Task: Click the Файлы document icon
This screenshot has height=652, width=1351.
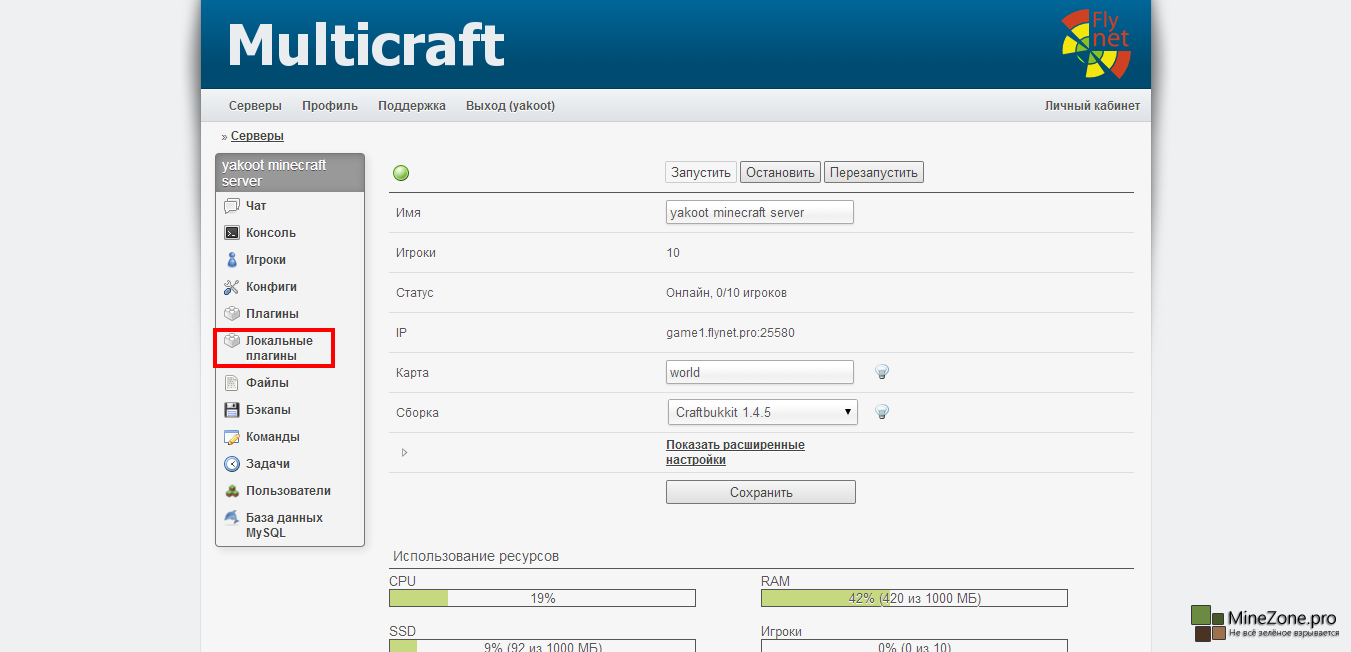Action: pyautogui.click(x=232, y=383)
